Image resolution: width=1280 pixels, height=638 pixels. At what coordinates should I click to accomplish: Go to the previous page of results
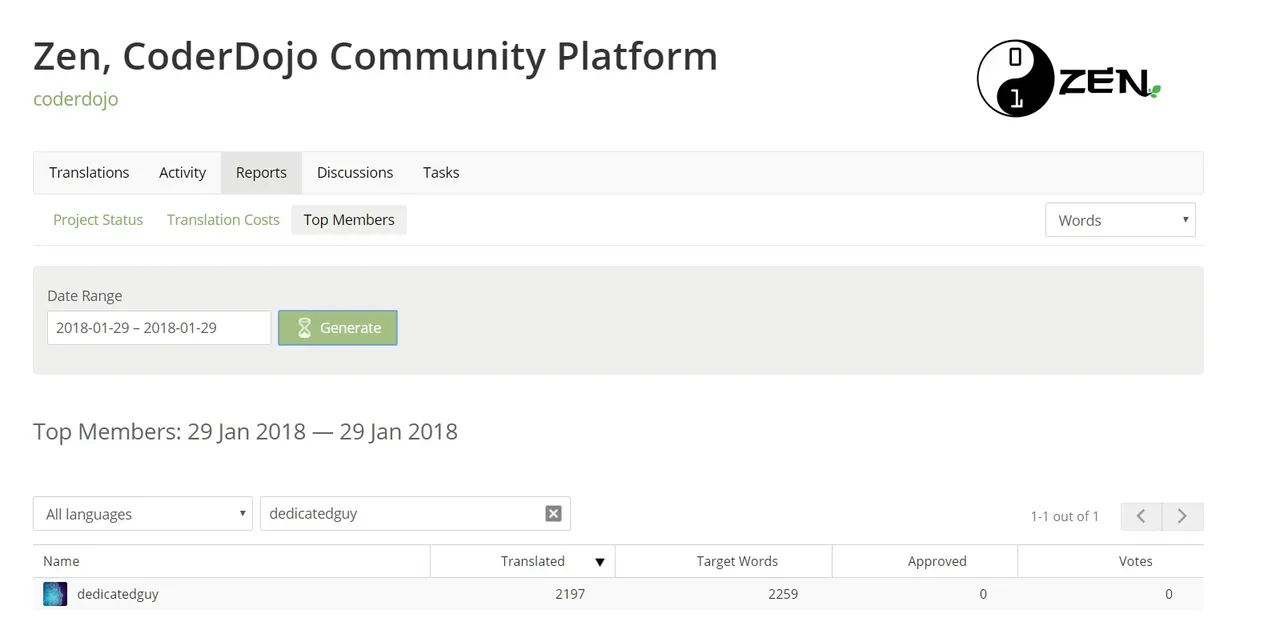click(x=1141, y=516)
